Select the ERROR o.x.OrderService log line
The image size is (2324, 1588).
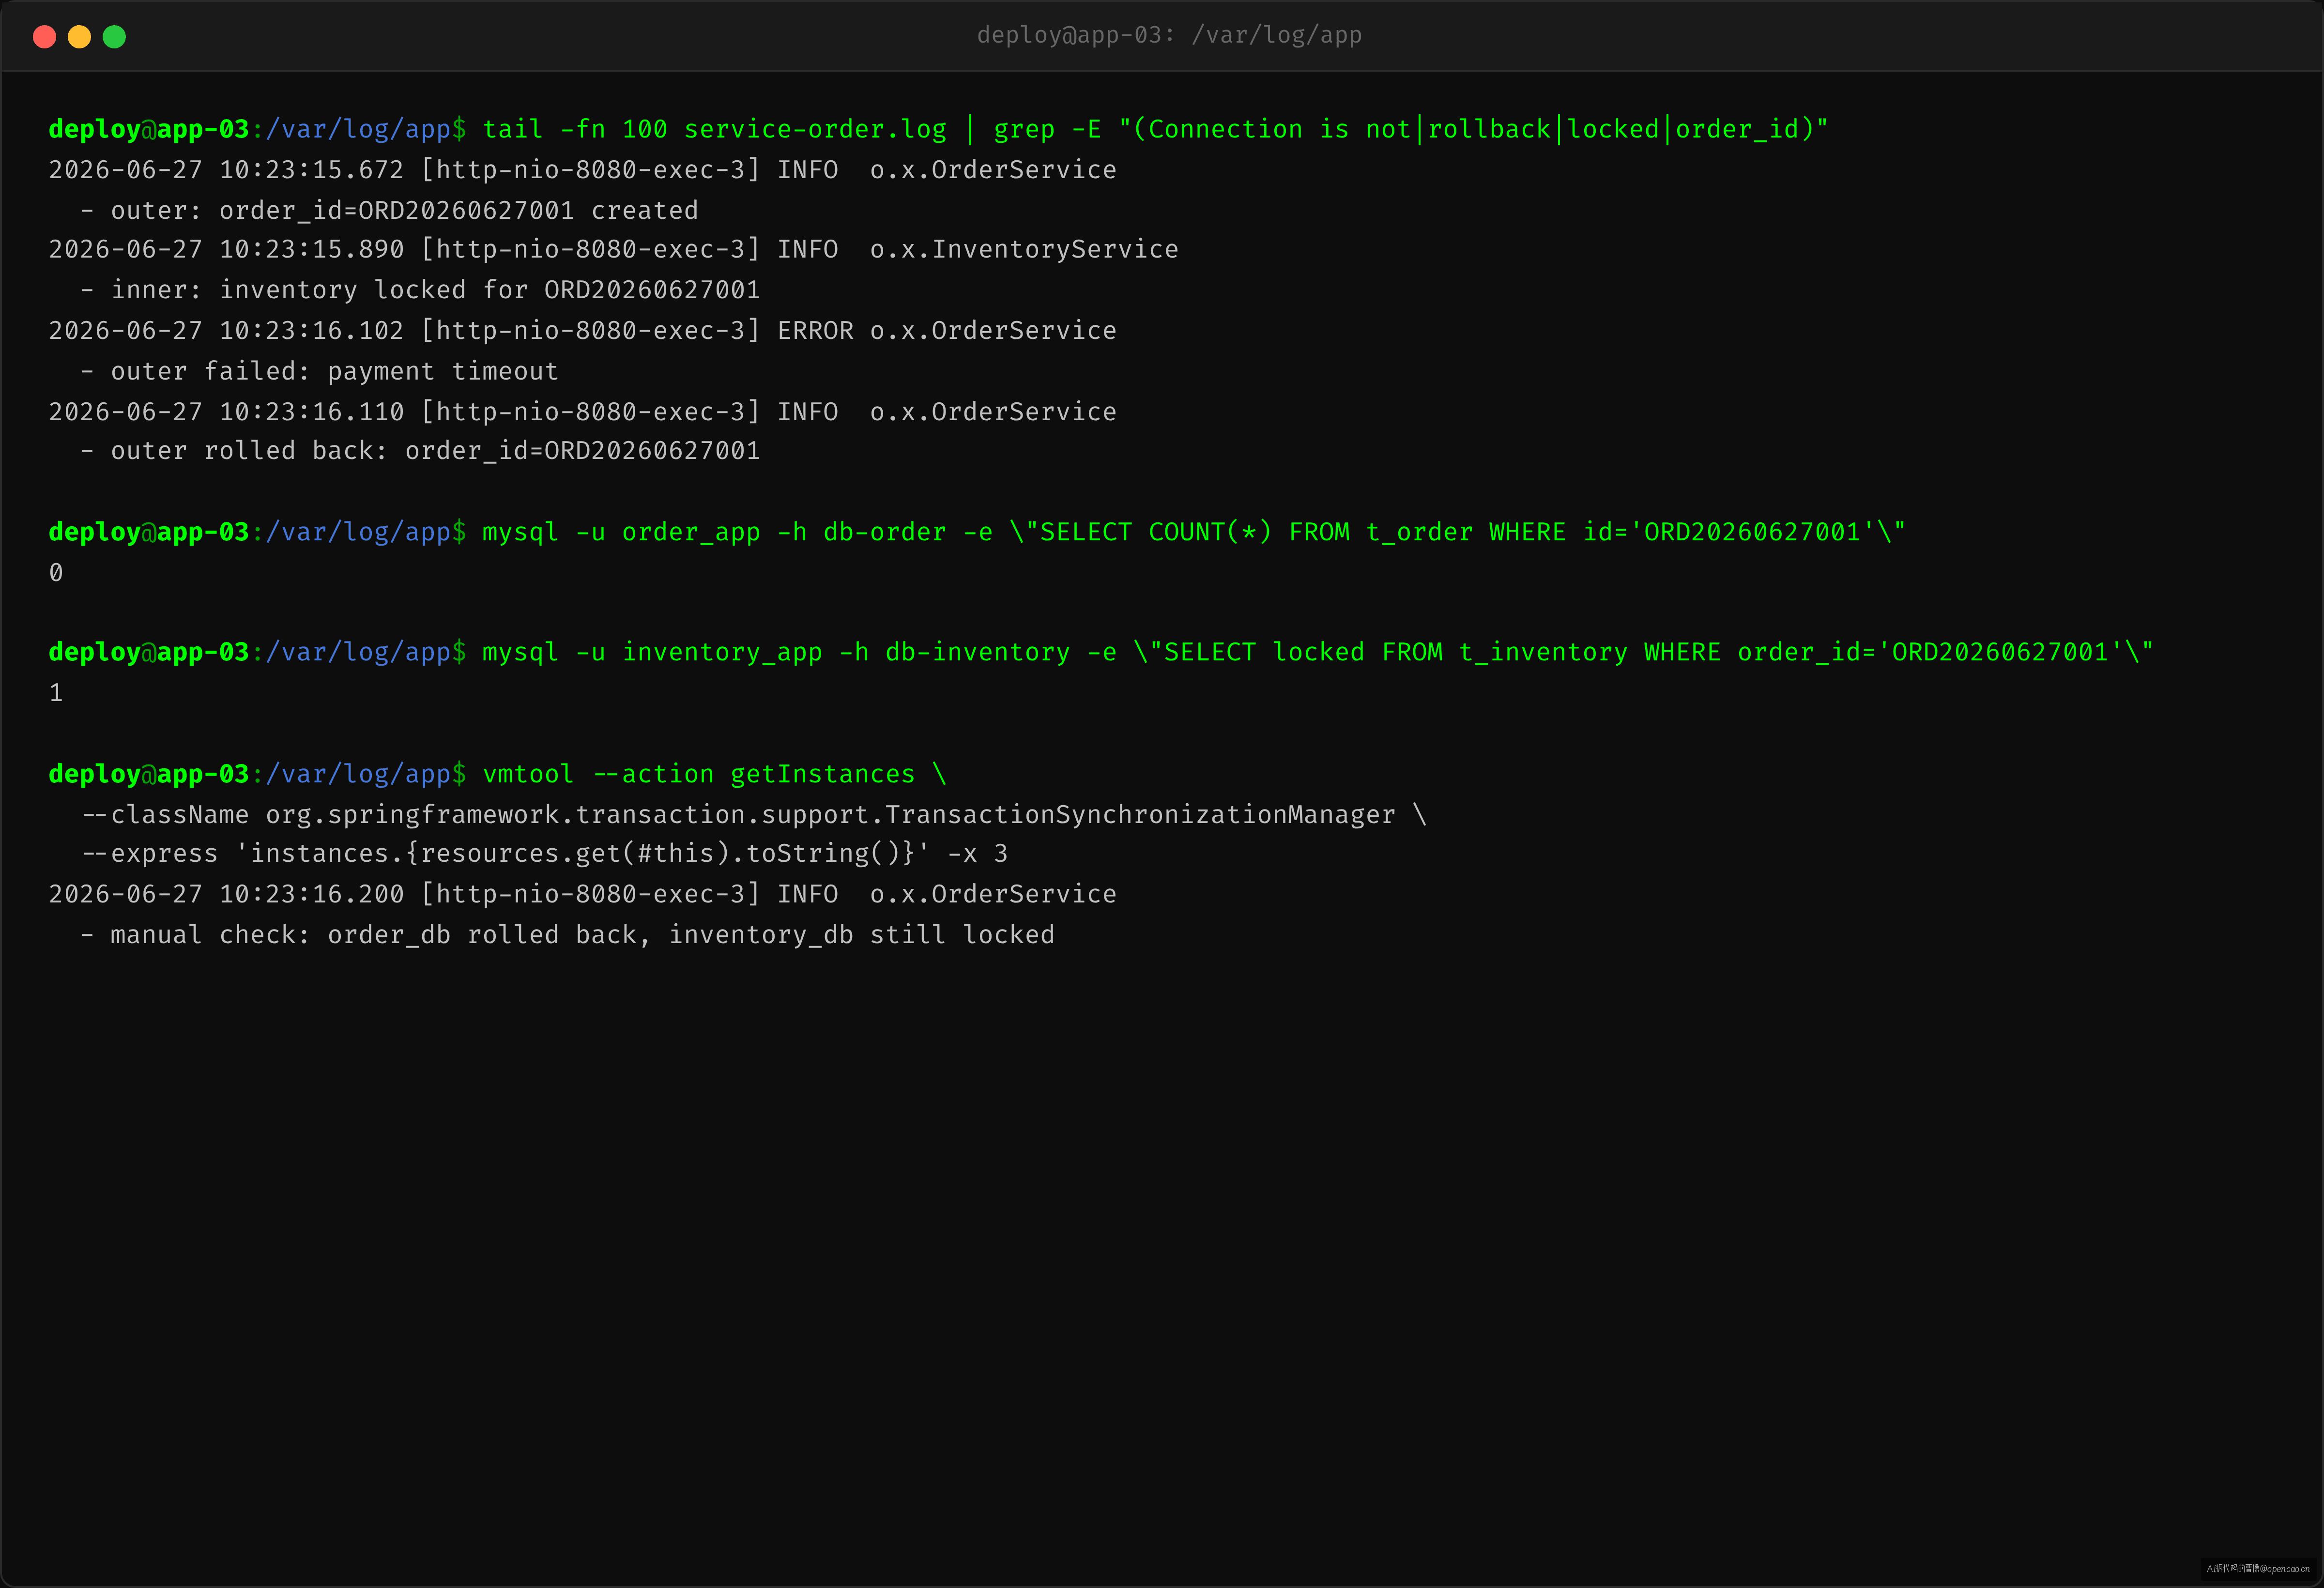point(582,331)
